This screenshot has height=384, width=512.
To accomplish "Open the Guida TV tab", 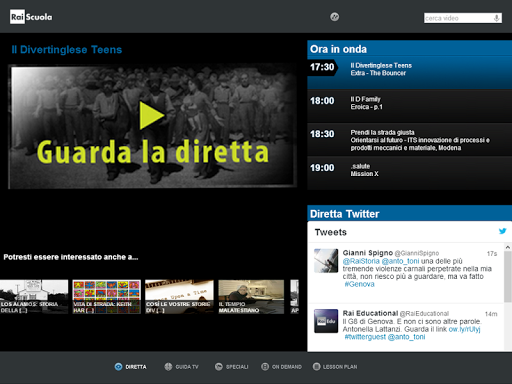I will click(x=182, y=367).
